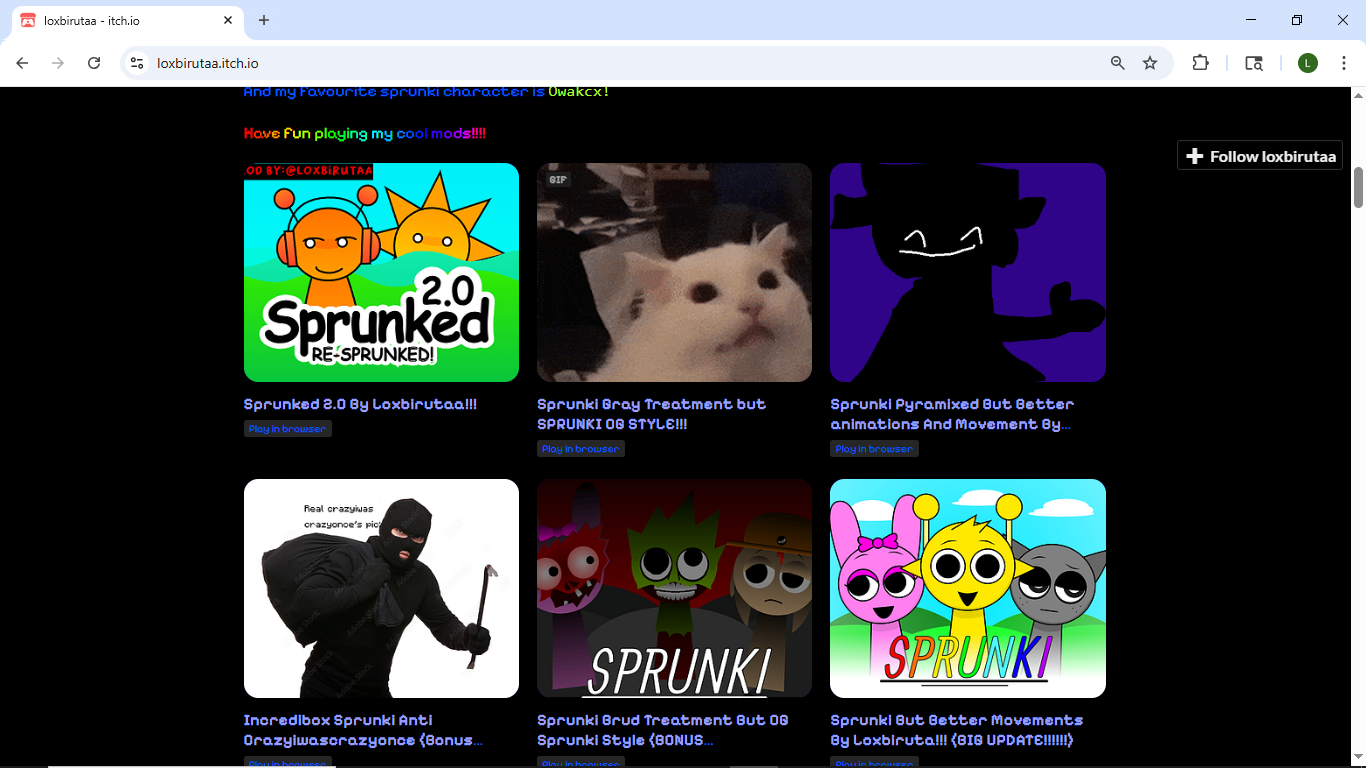Open the black silhouette Pyramixed thumbnail

968,272
